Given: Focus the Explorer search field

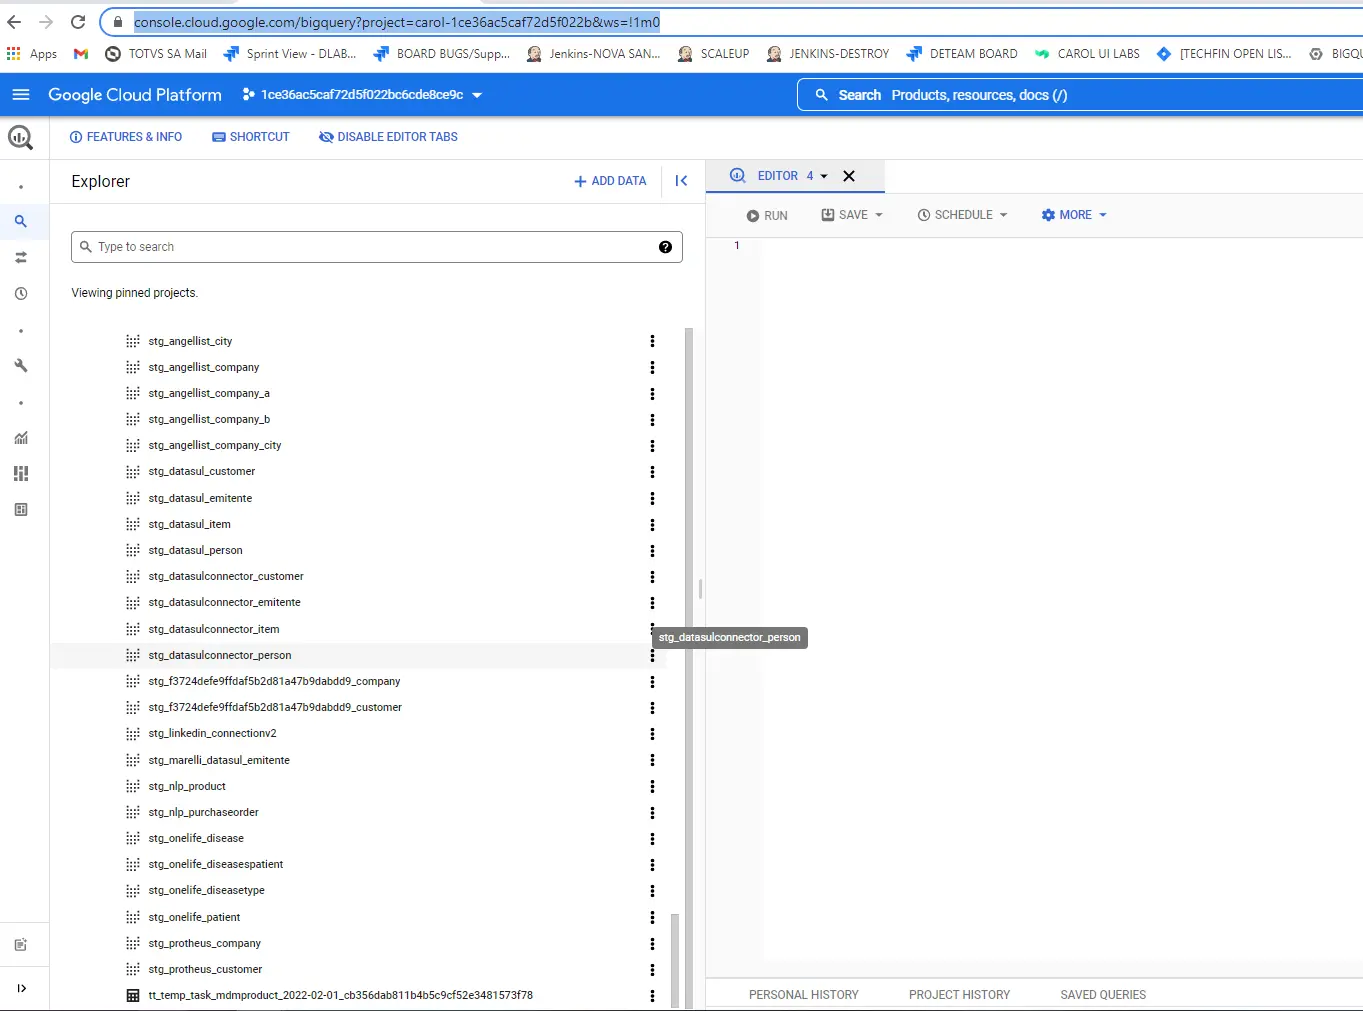Looking at the screenshot, I should point(377,247).
